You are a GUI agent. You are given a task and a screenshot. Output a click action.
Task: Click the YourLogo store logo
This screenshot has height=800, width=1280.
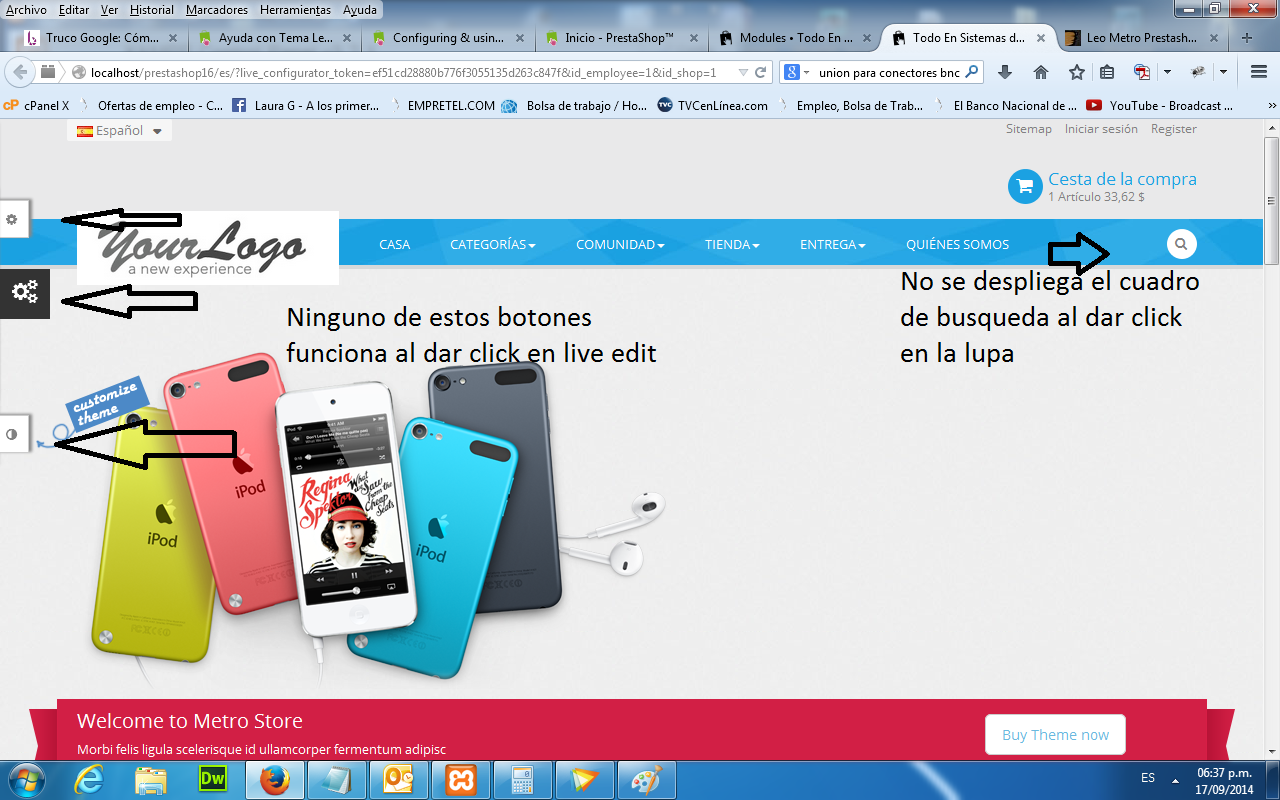click(x=208, y=248)
